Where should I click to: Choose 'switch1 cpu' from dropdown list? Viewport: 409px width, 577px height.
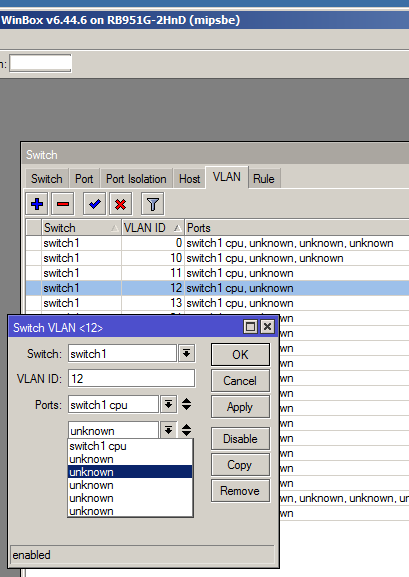(130, 446)
